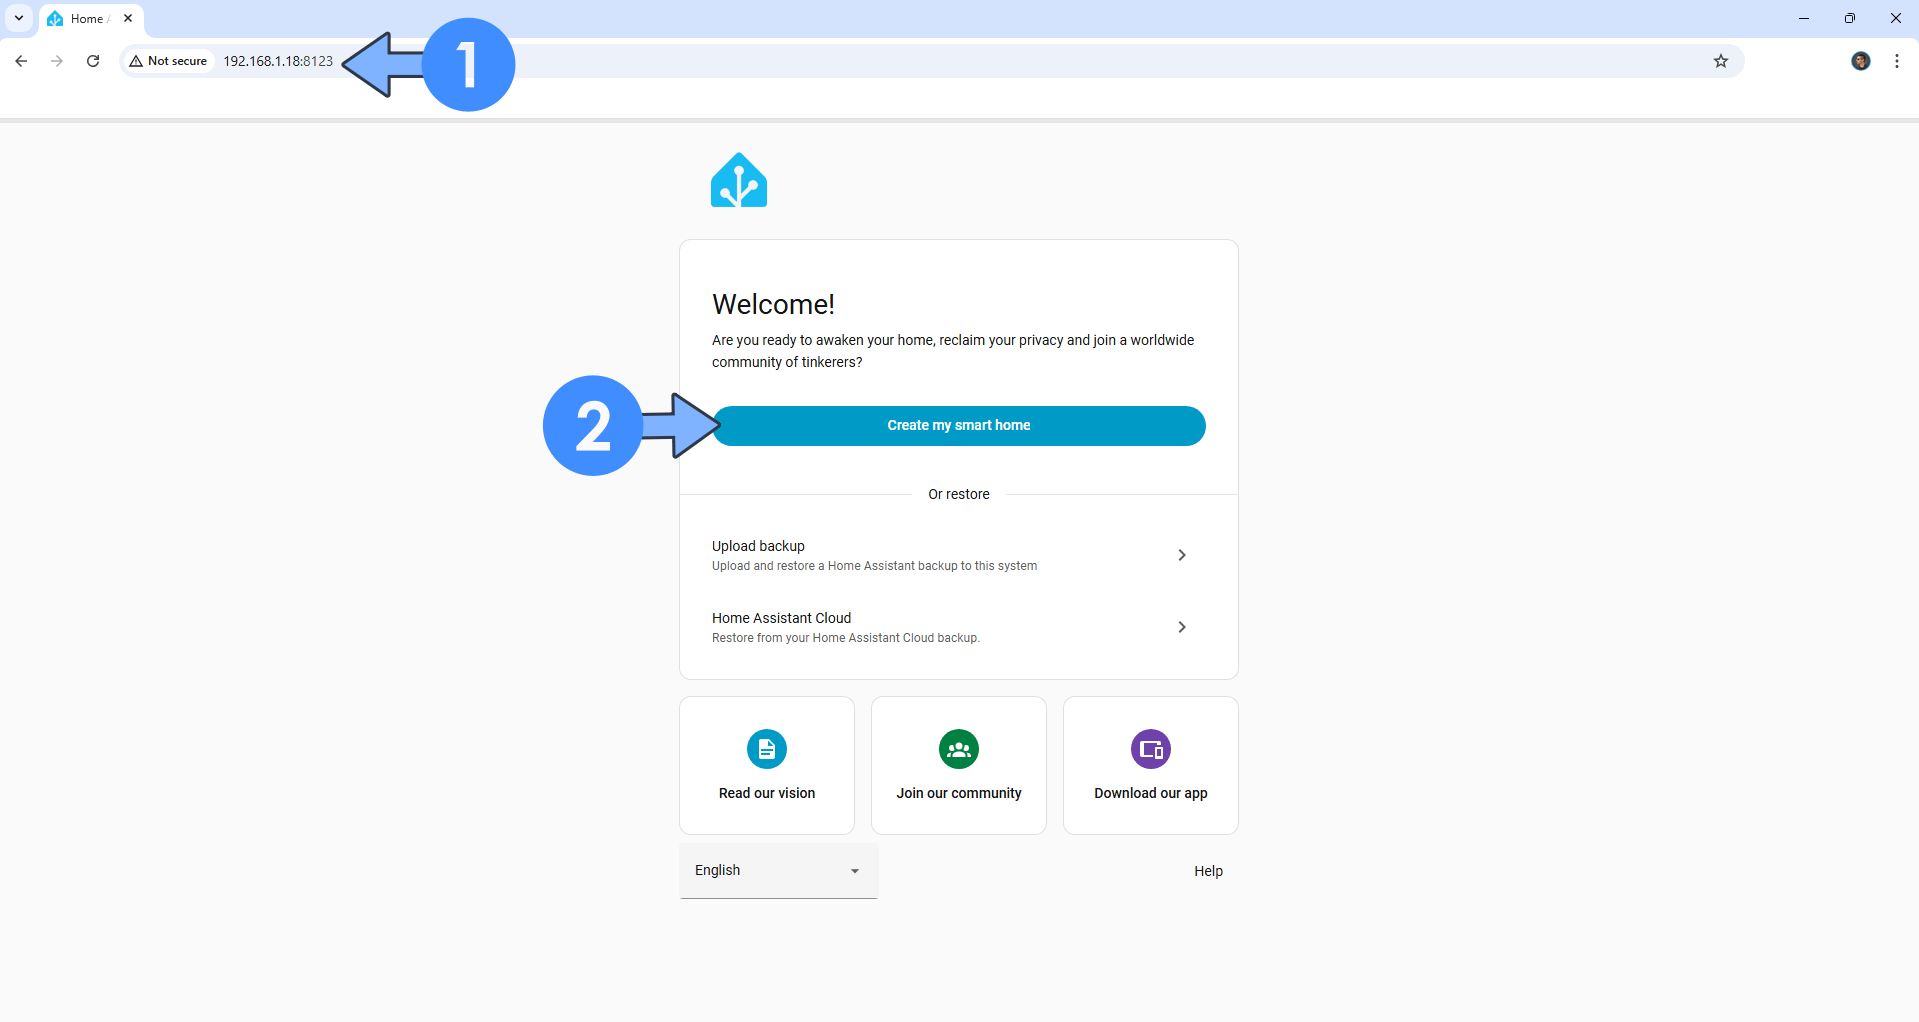Select the Home browser tab
Screen dimensions: 1919x1022
pyautogui.click(x=85, y=18)
